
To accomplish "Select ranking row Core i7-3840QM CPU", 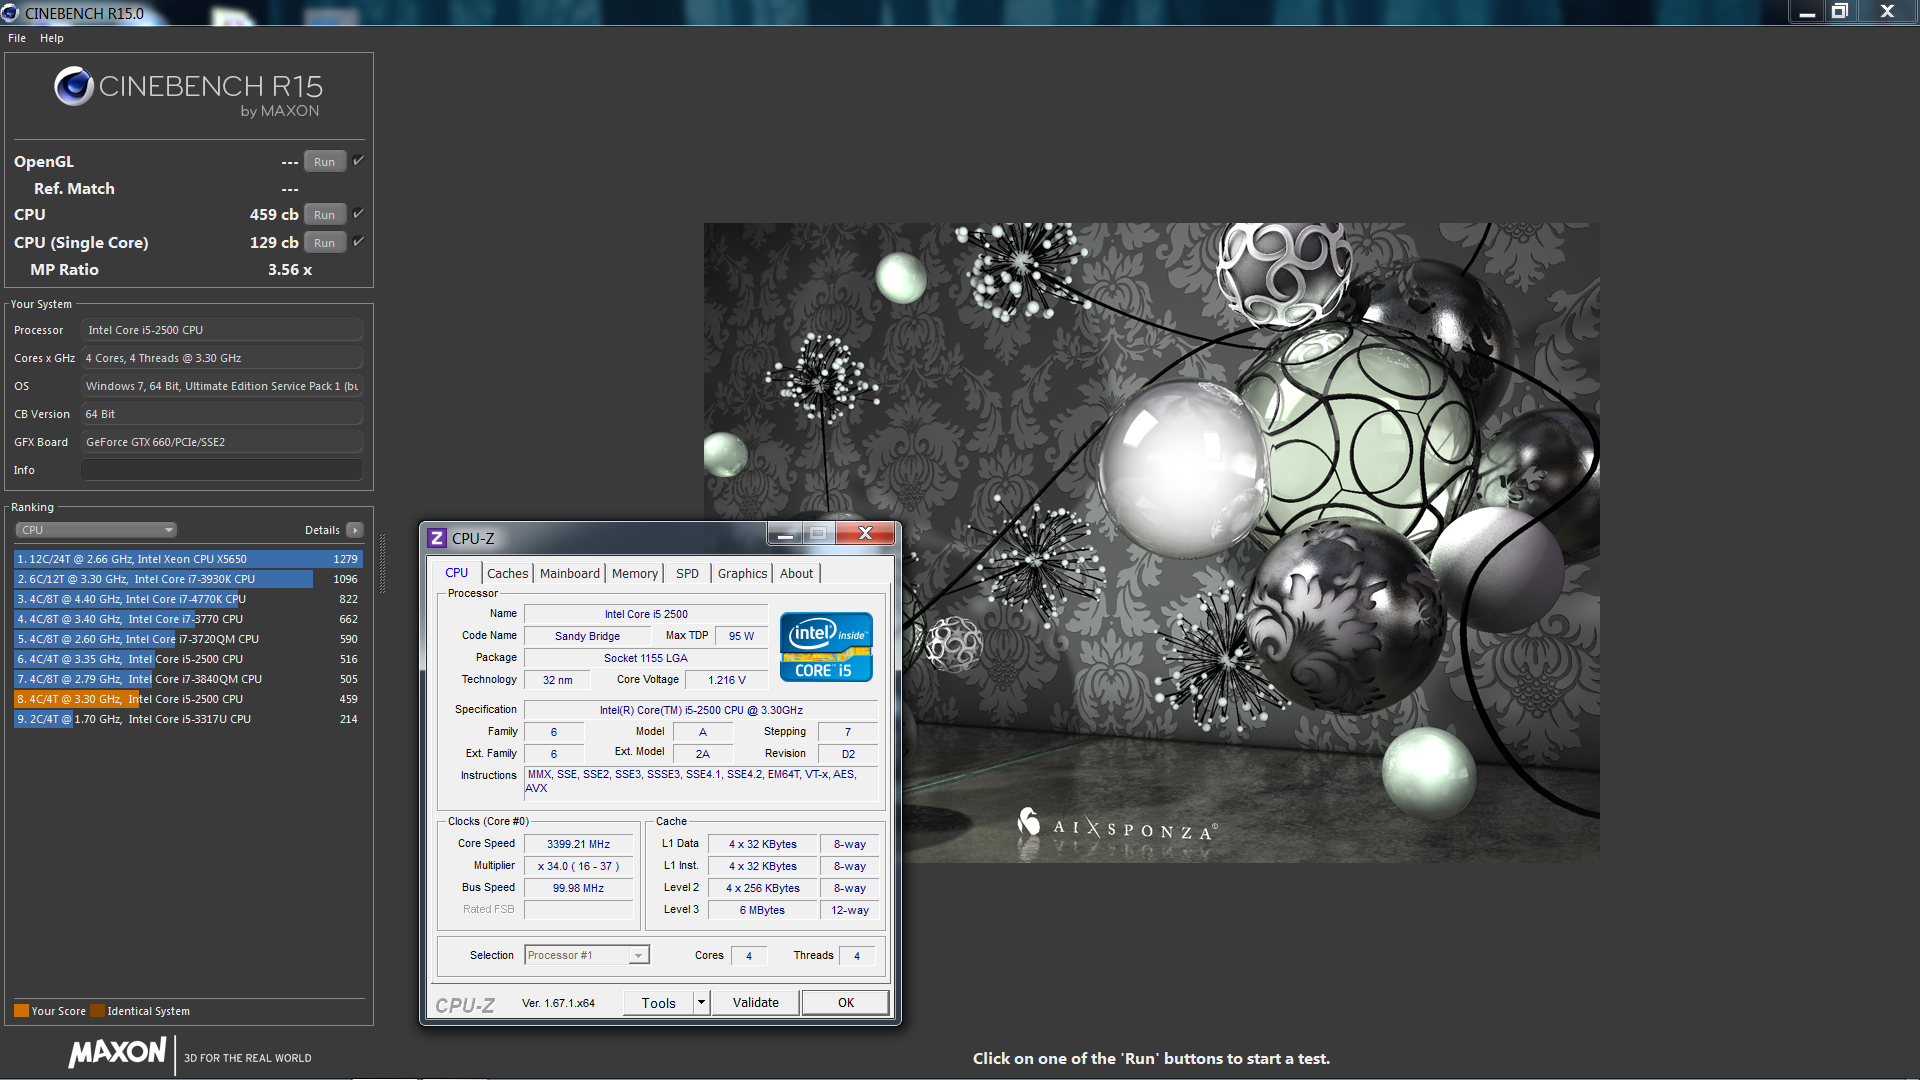I will click(x=188, y=679).
